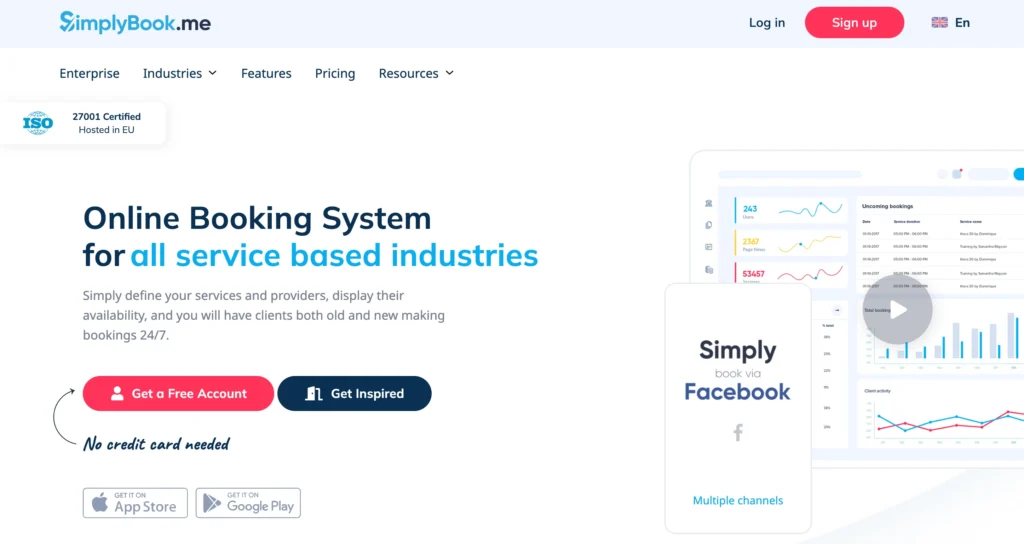Open the Enterprise menu item
Viewport: 1024px width, 544px height.
click(x=89, y=73)
